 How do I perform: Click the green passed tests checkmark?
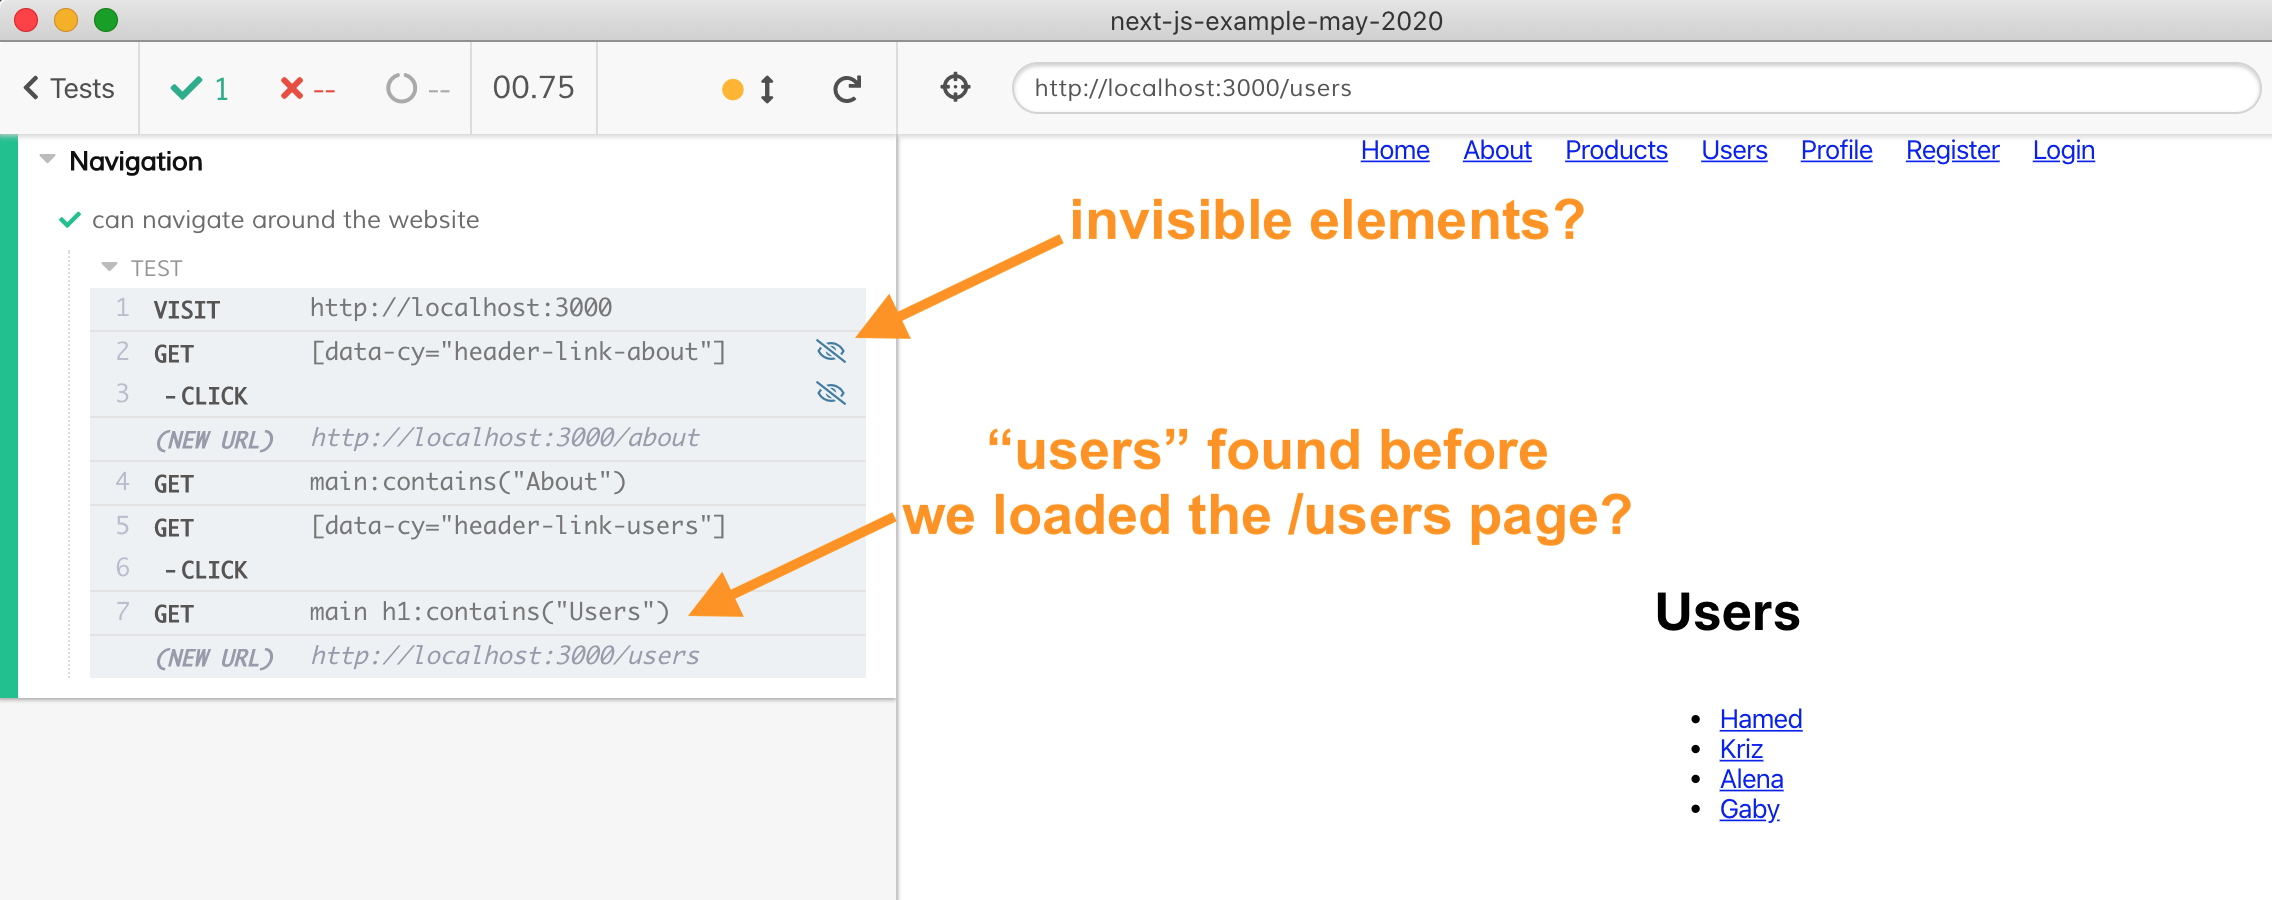[186, 89]
